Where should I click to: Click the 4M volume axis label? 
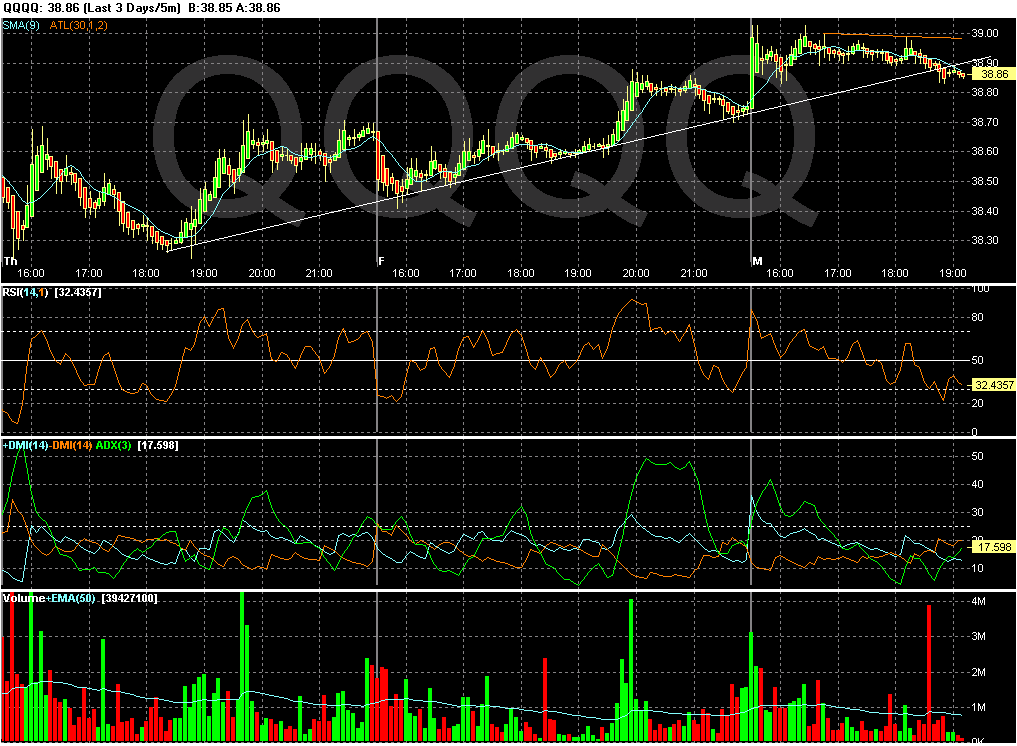(x=978, y=602)
